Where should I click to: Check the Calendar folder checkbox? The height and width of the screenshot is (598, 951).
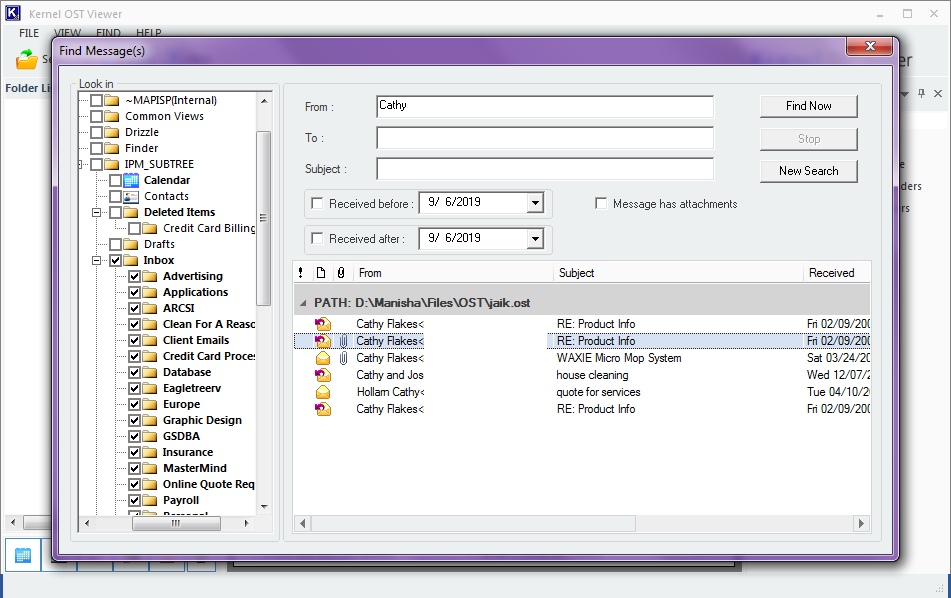pos(115,180)
